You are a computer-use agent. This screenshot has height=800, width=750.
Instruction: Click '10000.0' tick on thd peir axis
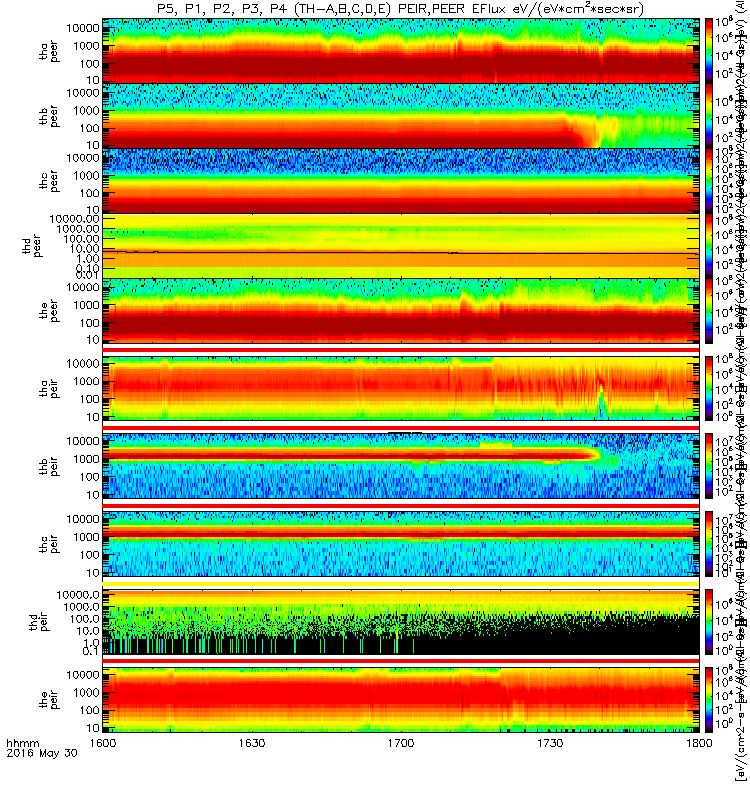click(78, 594)
